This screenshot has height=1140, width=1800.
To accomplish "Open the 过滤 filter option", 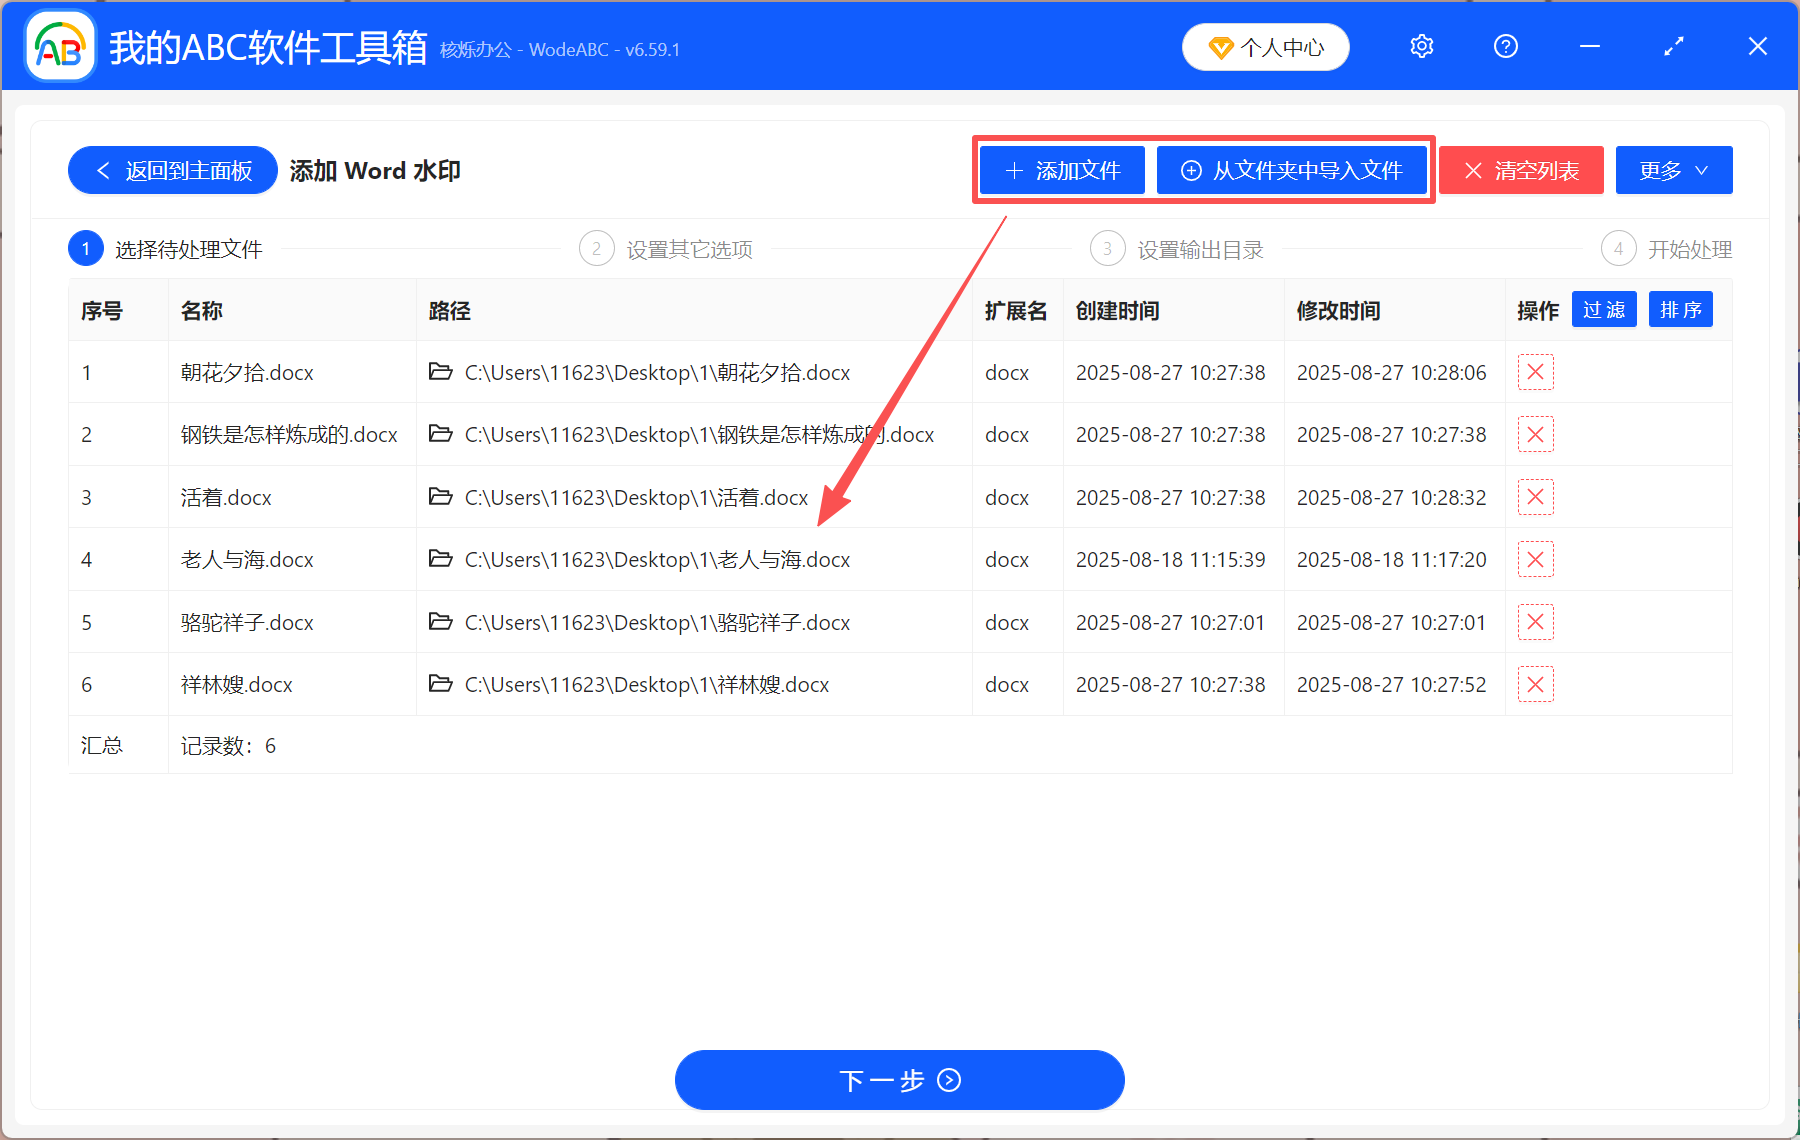I will click(x=1604, y=309).
